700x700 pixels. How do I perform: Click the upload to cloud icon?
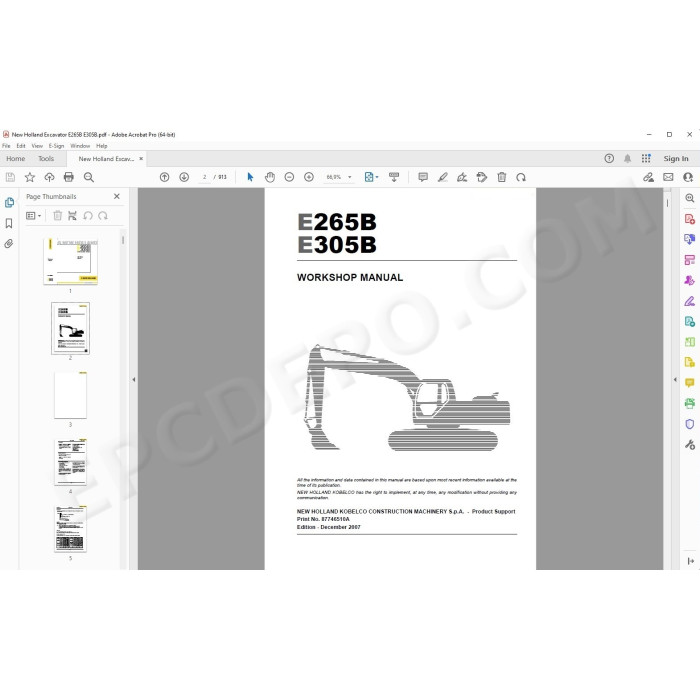pos(49,177)
